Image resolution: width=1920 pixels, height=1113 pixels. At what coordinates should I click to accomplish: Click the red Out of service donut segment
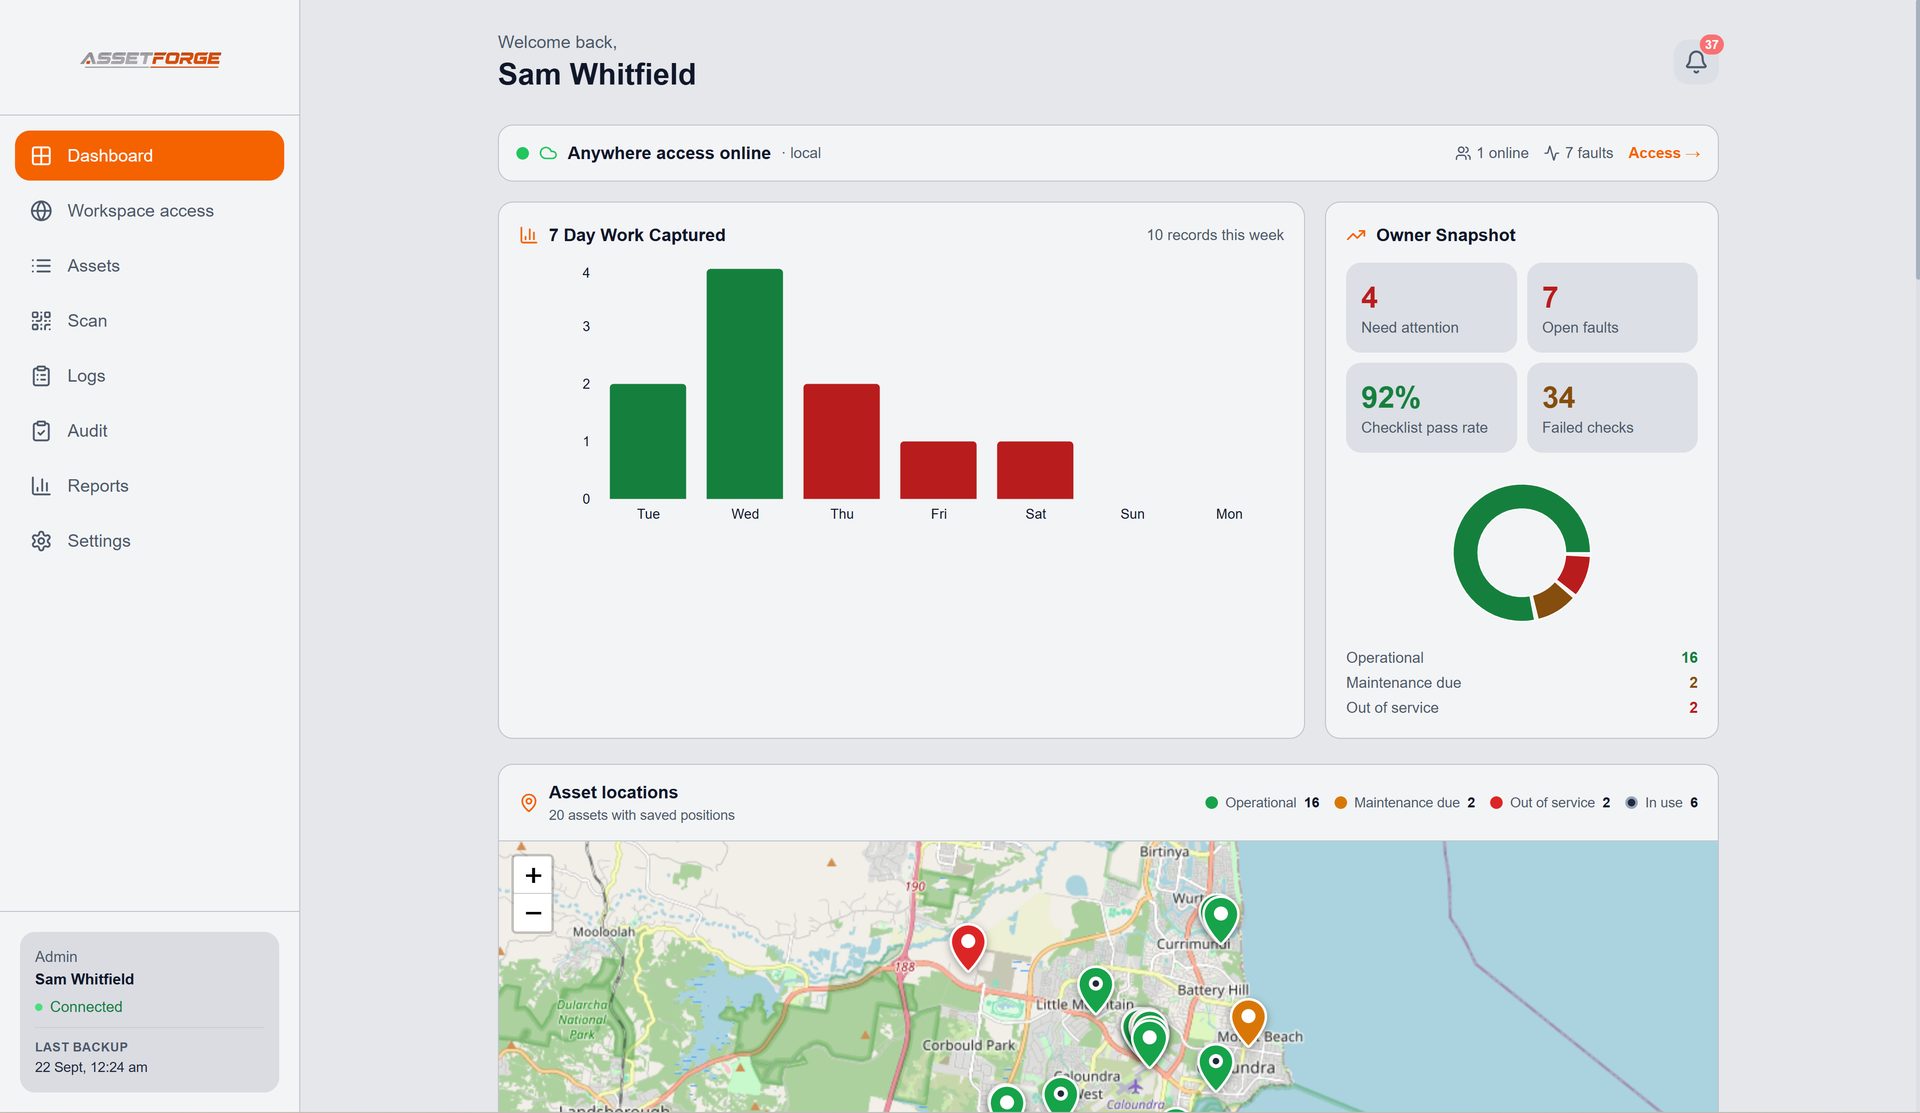1574,574
